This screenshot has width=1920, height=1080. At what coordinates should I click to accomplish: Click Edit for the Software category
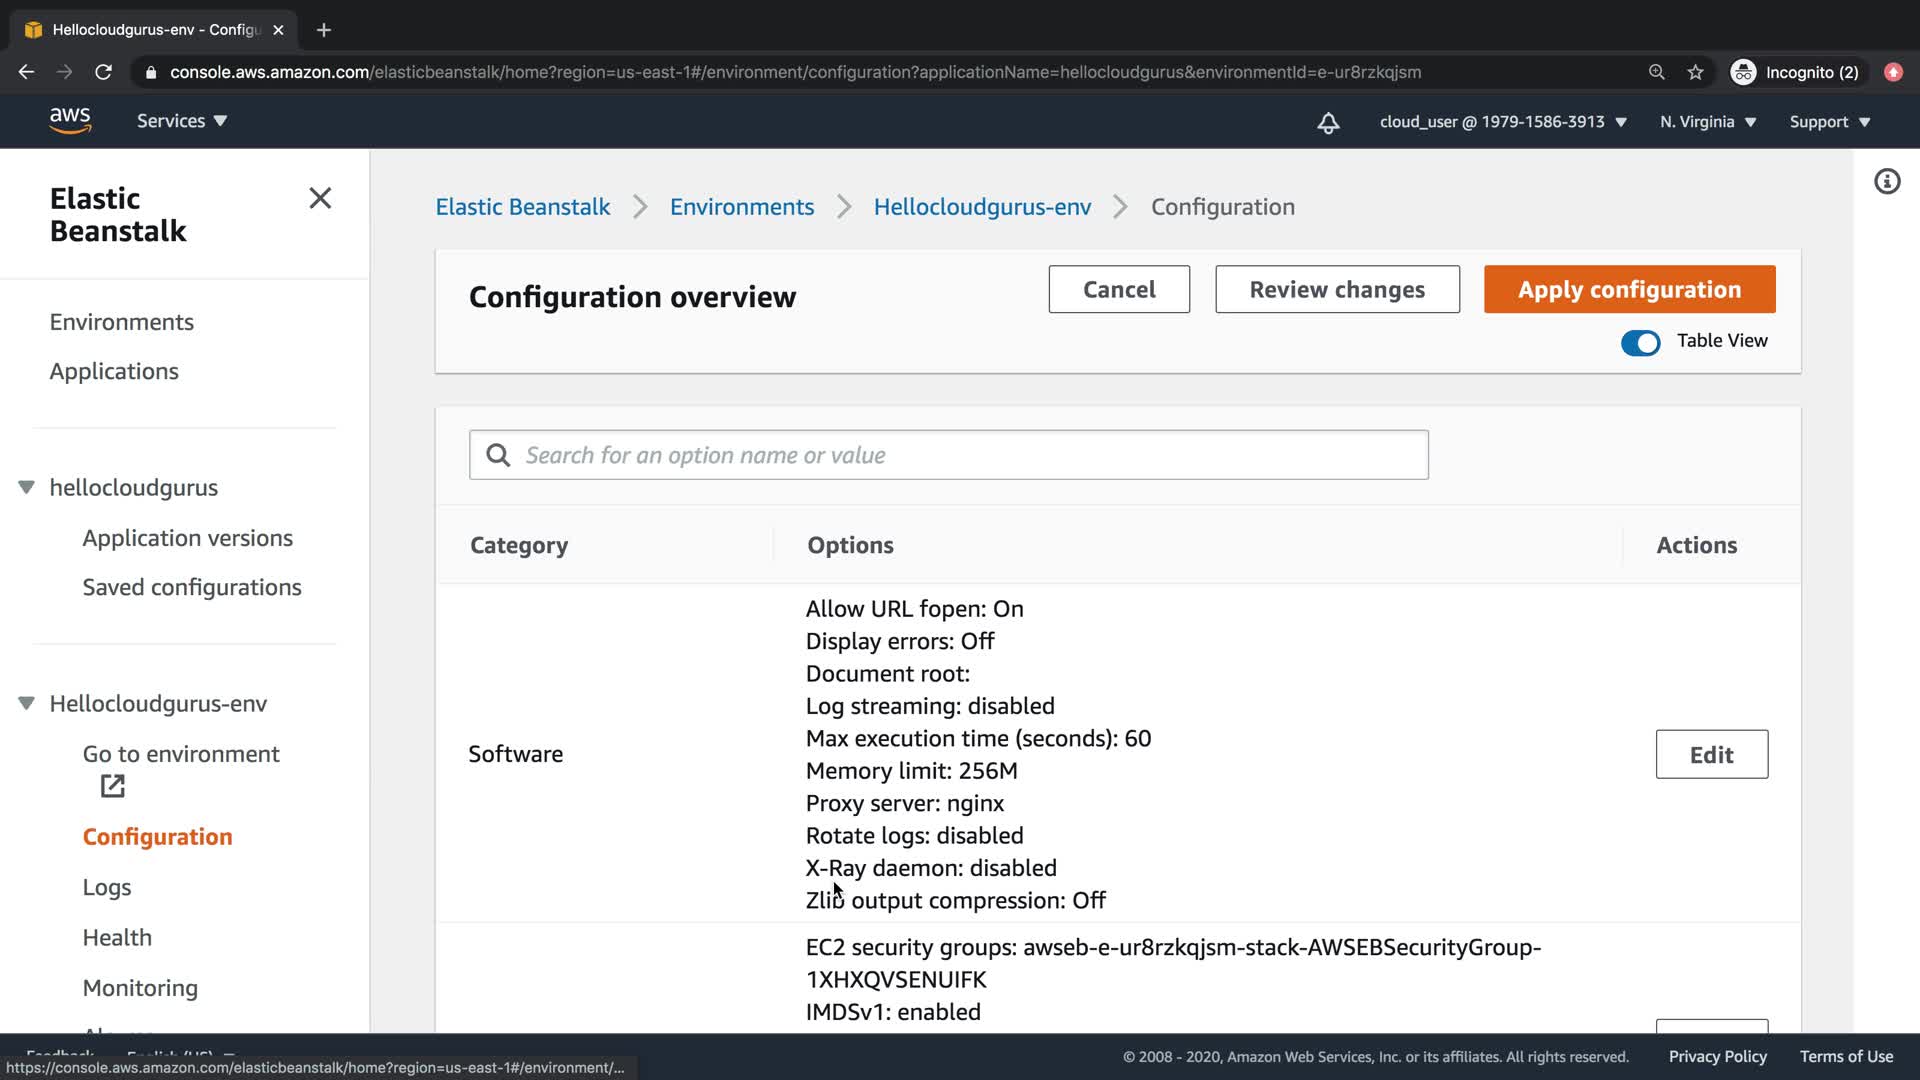(1711, 754)
